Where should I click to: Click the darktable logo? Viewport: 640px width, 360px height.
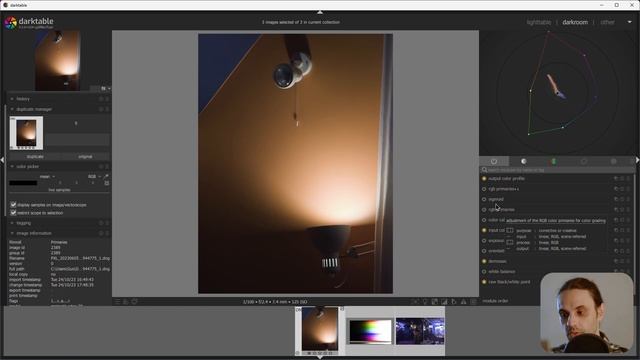11,23
